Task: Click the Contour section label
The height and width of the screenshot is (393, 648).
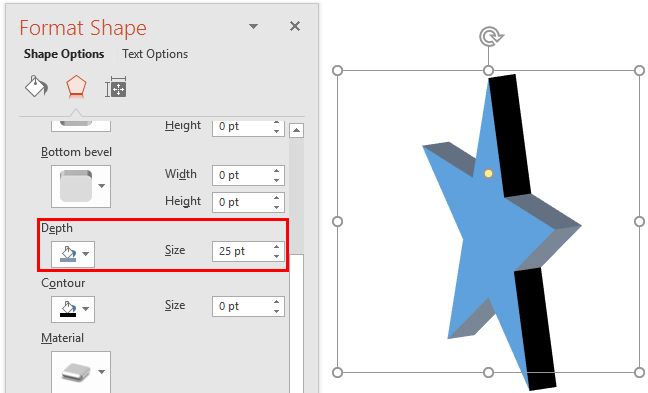Action: (63, 283)
